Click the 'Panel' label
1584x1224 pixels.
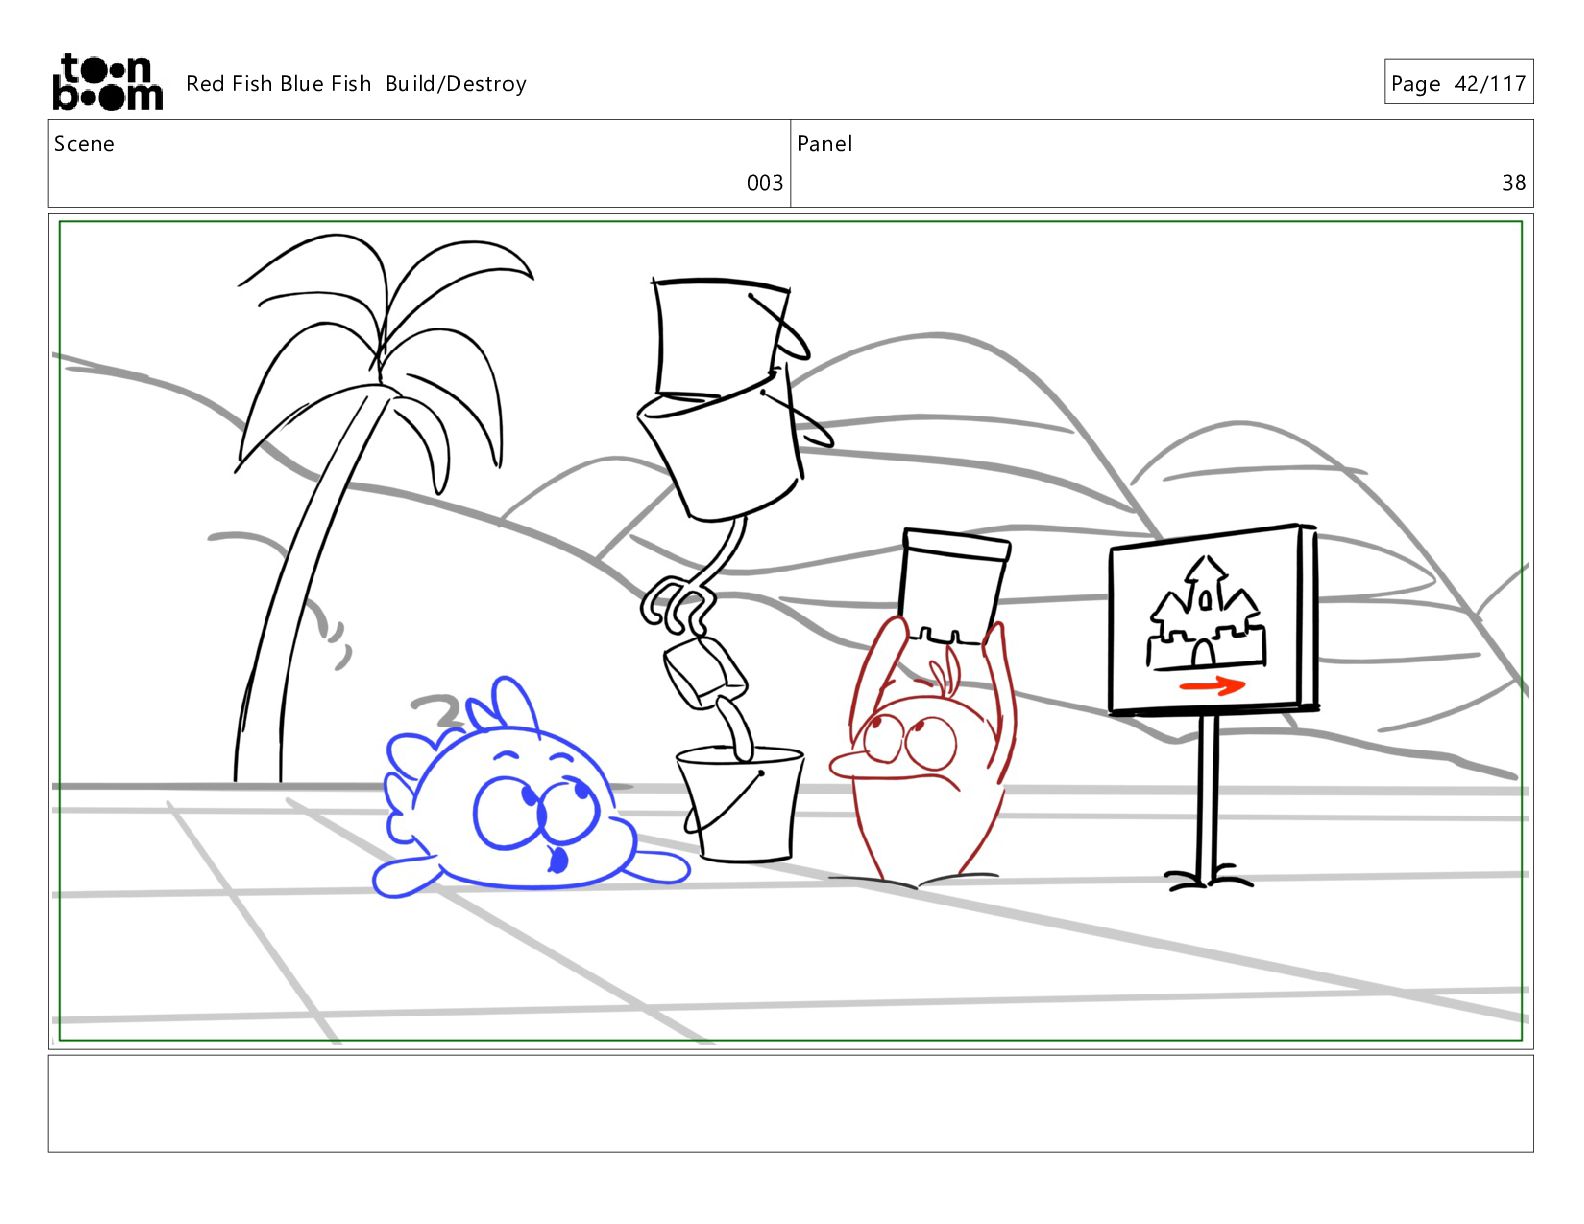(x=824, y=144)
